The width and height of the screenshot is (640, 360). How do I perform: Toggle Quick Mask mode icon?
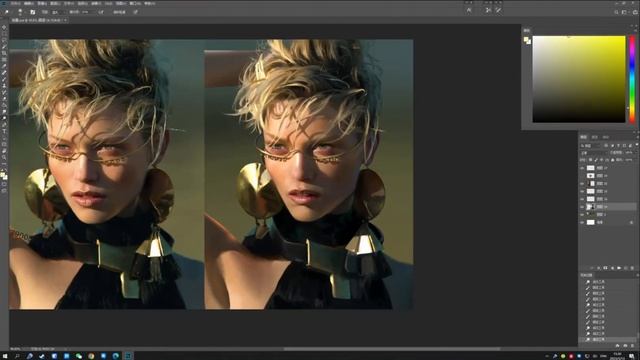(x=4, y=184)
